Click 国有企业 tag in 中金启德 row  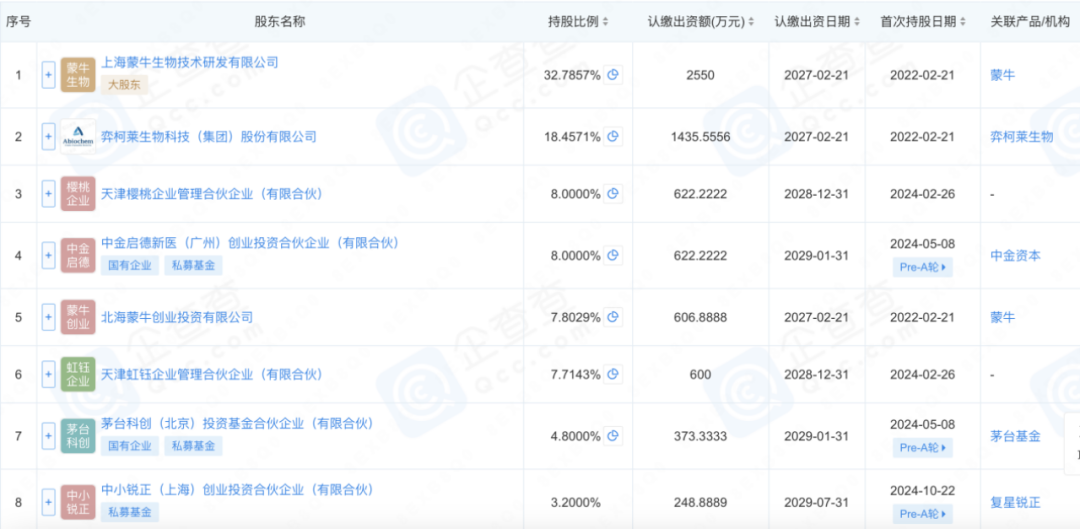pos(130,265)
